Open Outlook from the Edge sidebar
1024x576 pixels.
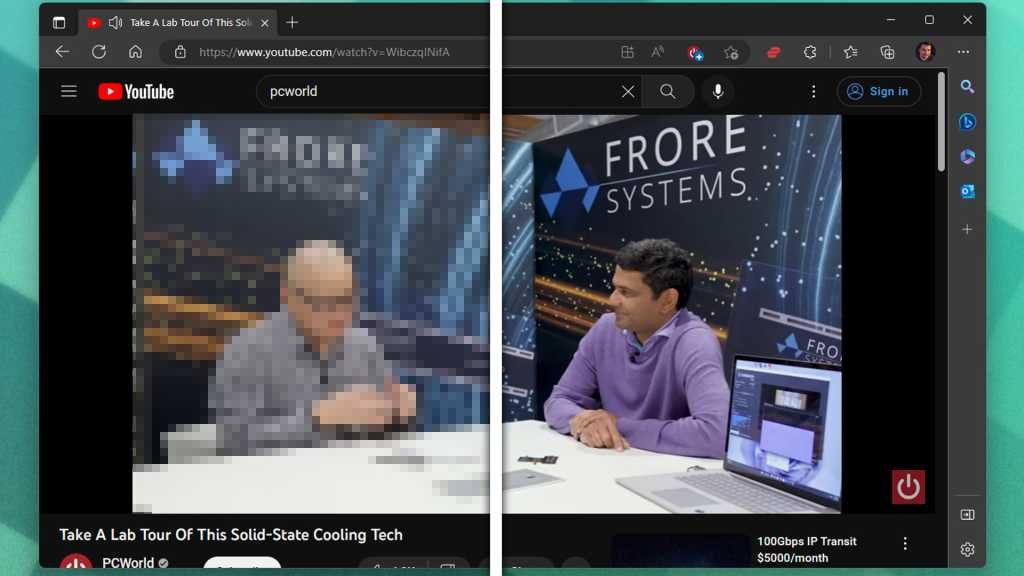coord(967,191)
